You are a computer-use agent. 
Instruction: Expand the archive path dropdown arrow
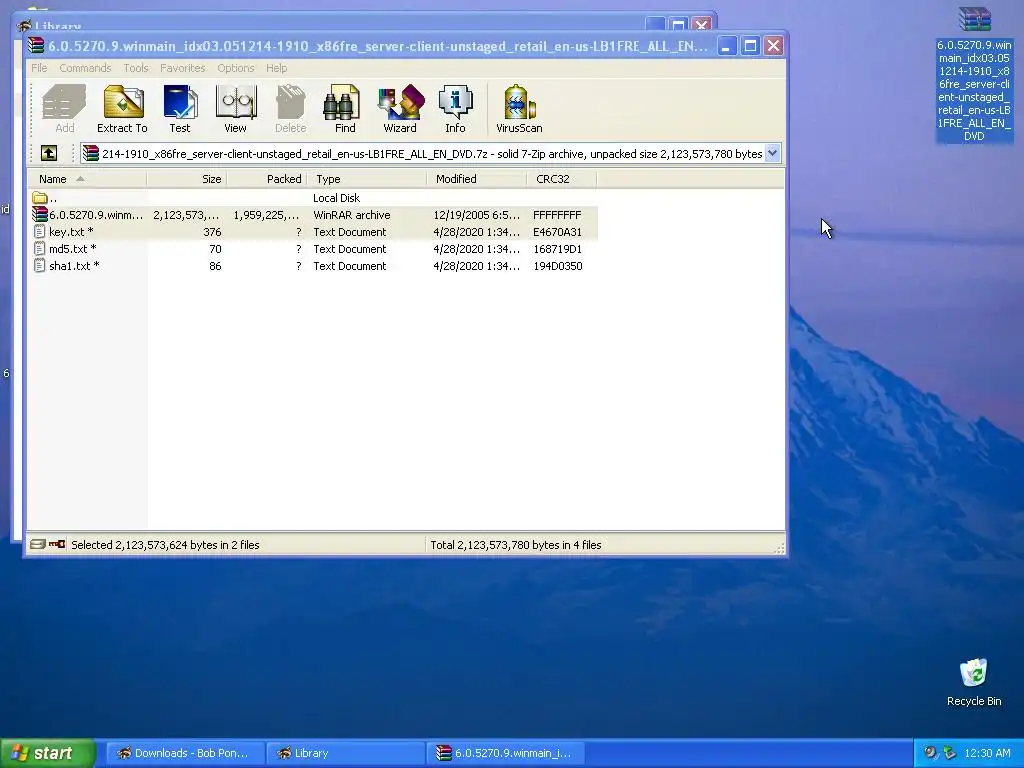click(x=773, y=153)
